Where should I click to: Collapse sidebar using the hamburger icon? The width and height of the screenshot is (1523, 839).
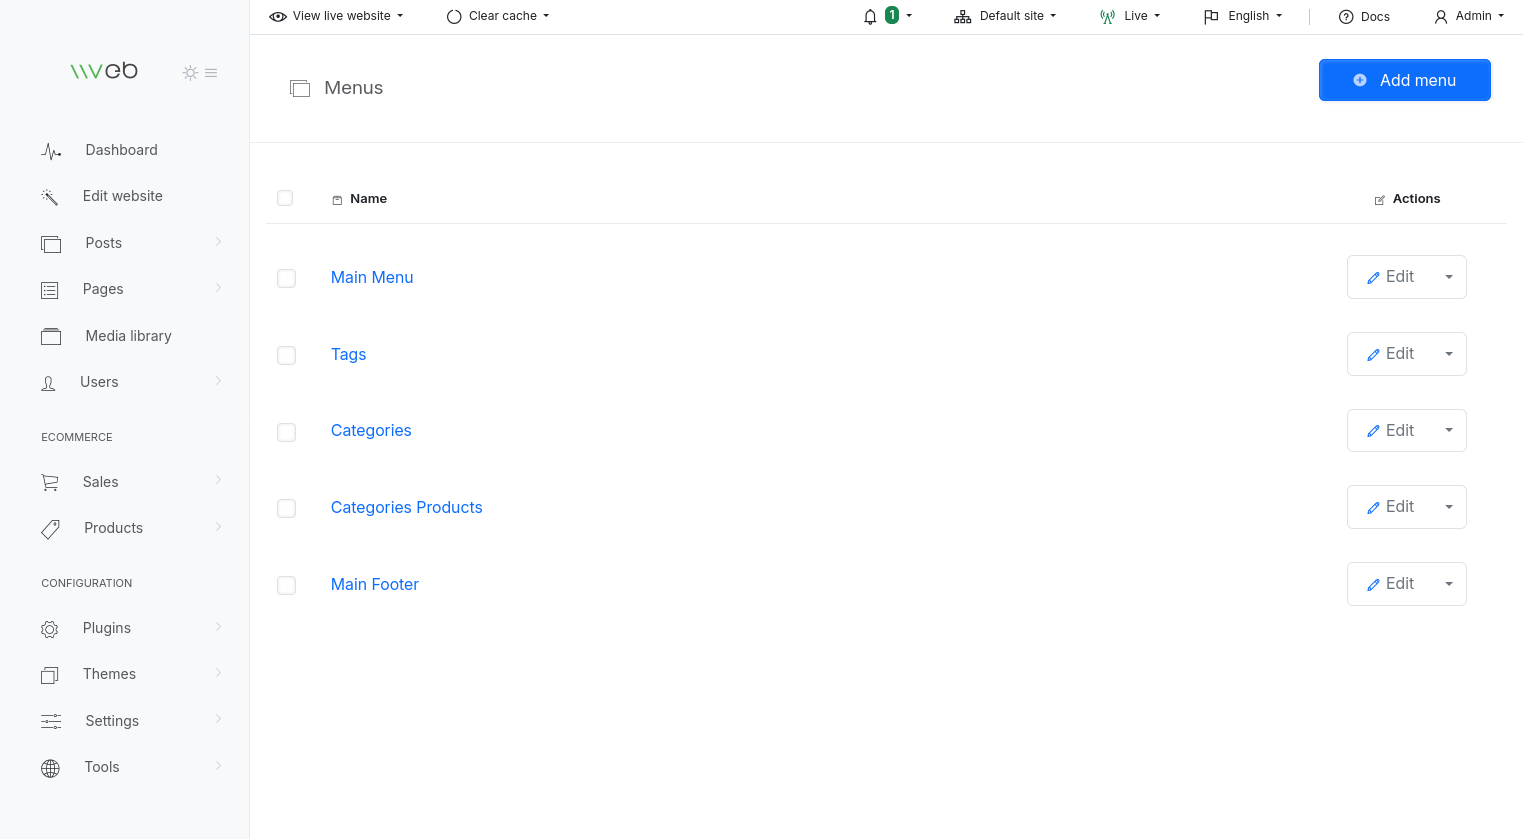[x=211, y=73]
